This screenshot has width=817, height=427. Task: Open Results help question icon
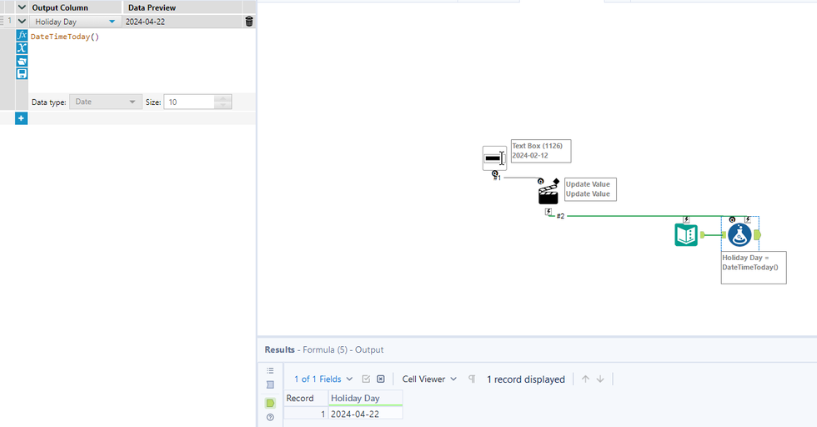tap(270, 417)
